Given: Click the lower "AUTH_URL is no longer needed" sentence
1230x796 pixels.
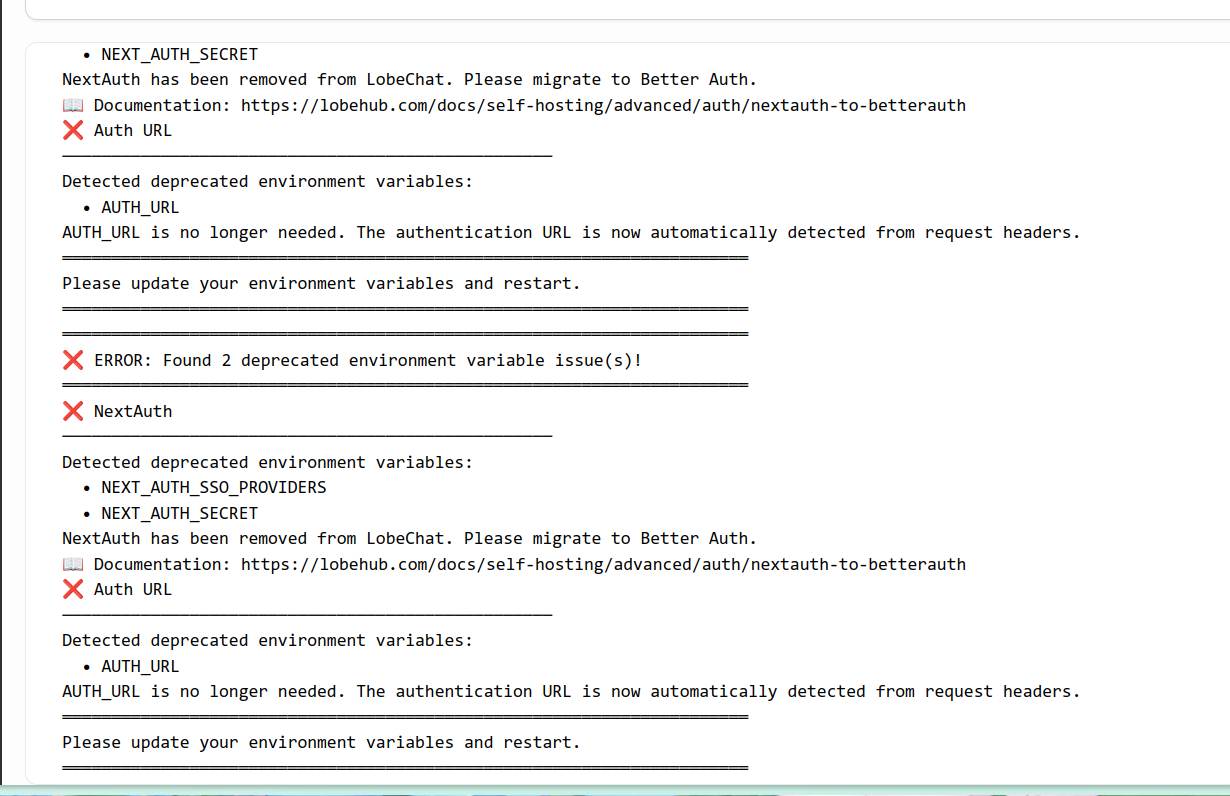Looking at the screenshot, I should [x=571, y=691].
